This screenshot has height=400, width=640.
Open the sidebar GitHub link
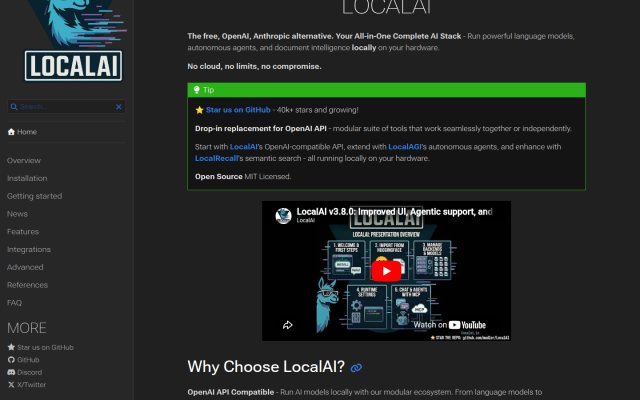(28, 360)
